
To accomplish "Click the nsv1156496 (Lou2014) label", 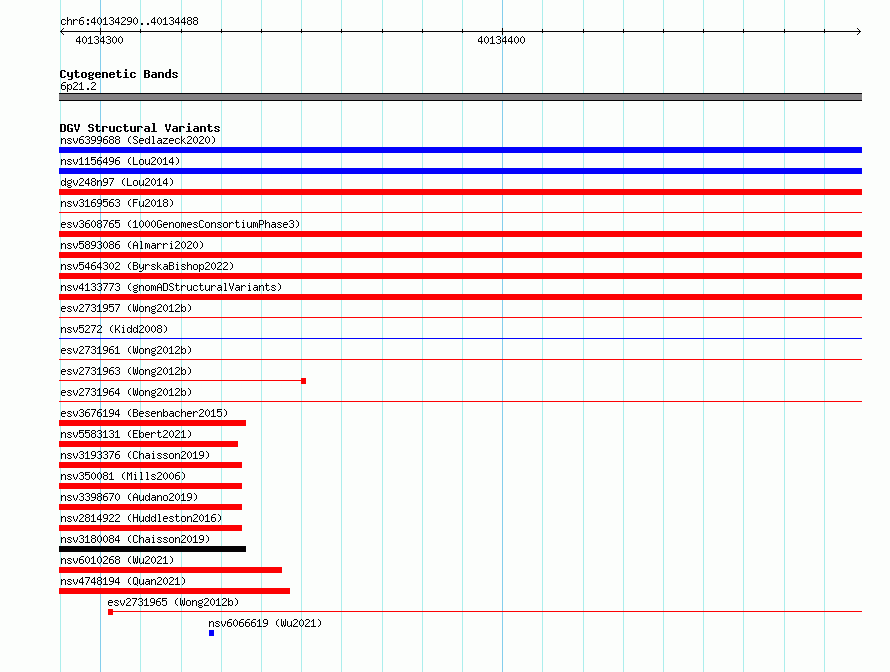I will point(120,161).
